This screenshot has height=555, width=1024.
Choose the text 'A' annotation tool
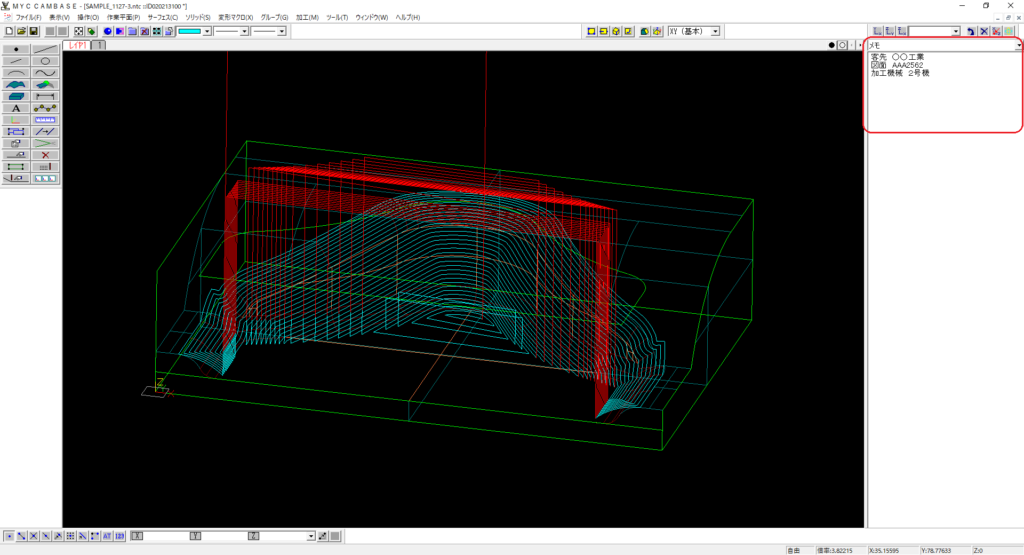(16, 108)
